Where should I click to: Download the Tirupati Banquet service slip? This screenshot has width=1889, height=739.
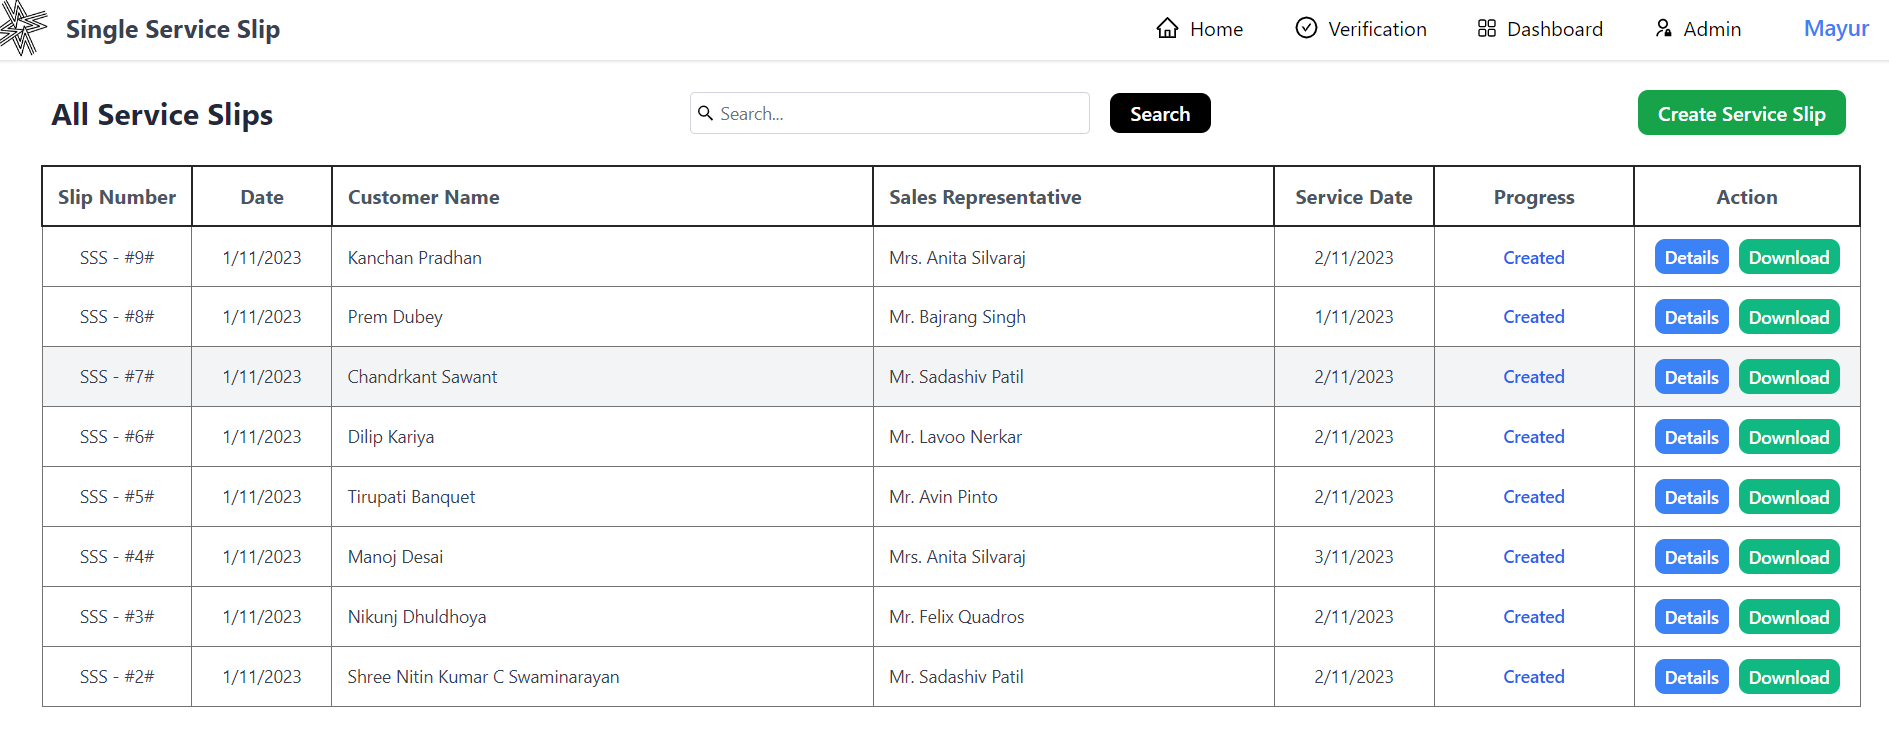click(x=1788, y=497)
